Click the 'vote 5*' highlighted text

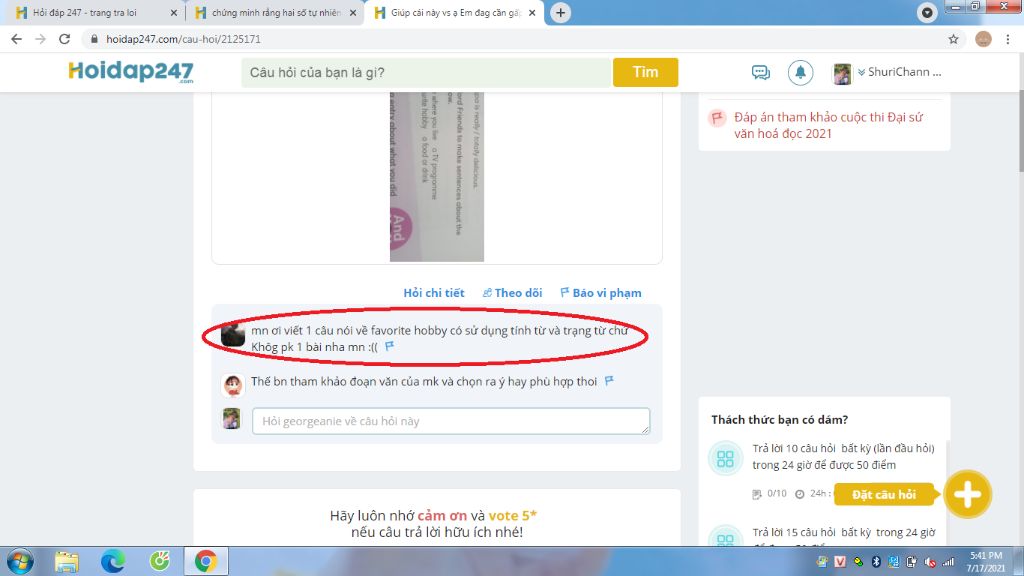click(x=513, y=515)
